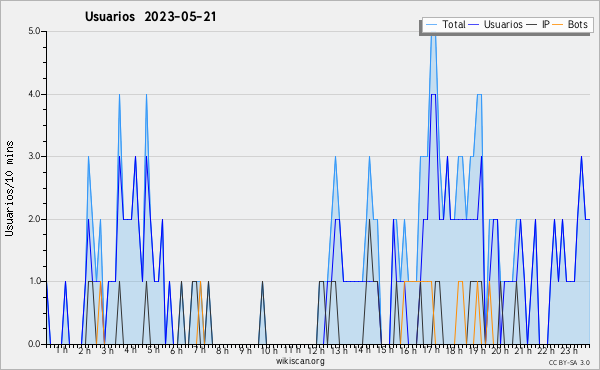The height and width of the screenshot is (370, 600).
Task: Click the '10 h' x-axis label
Action: [269, 350]
